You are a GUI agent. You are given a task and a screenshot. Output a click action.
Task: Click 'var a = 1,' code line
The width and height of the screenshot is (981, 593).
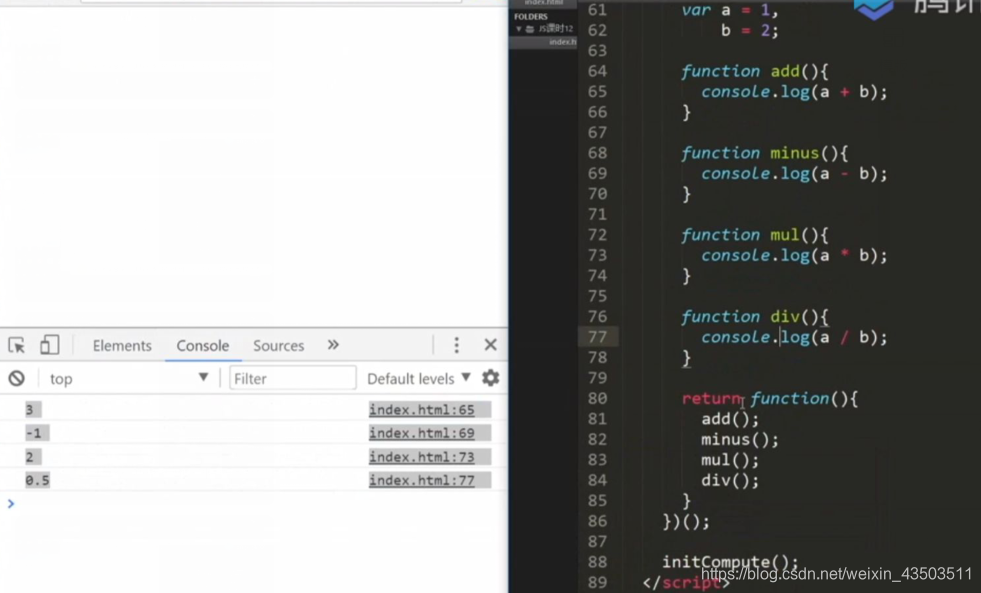(x=729, y=11)
